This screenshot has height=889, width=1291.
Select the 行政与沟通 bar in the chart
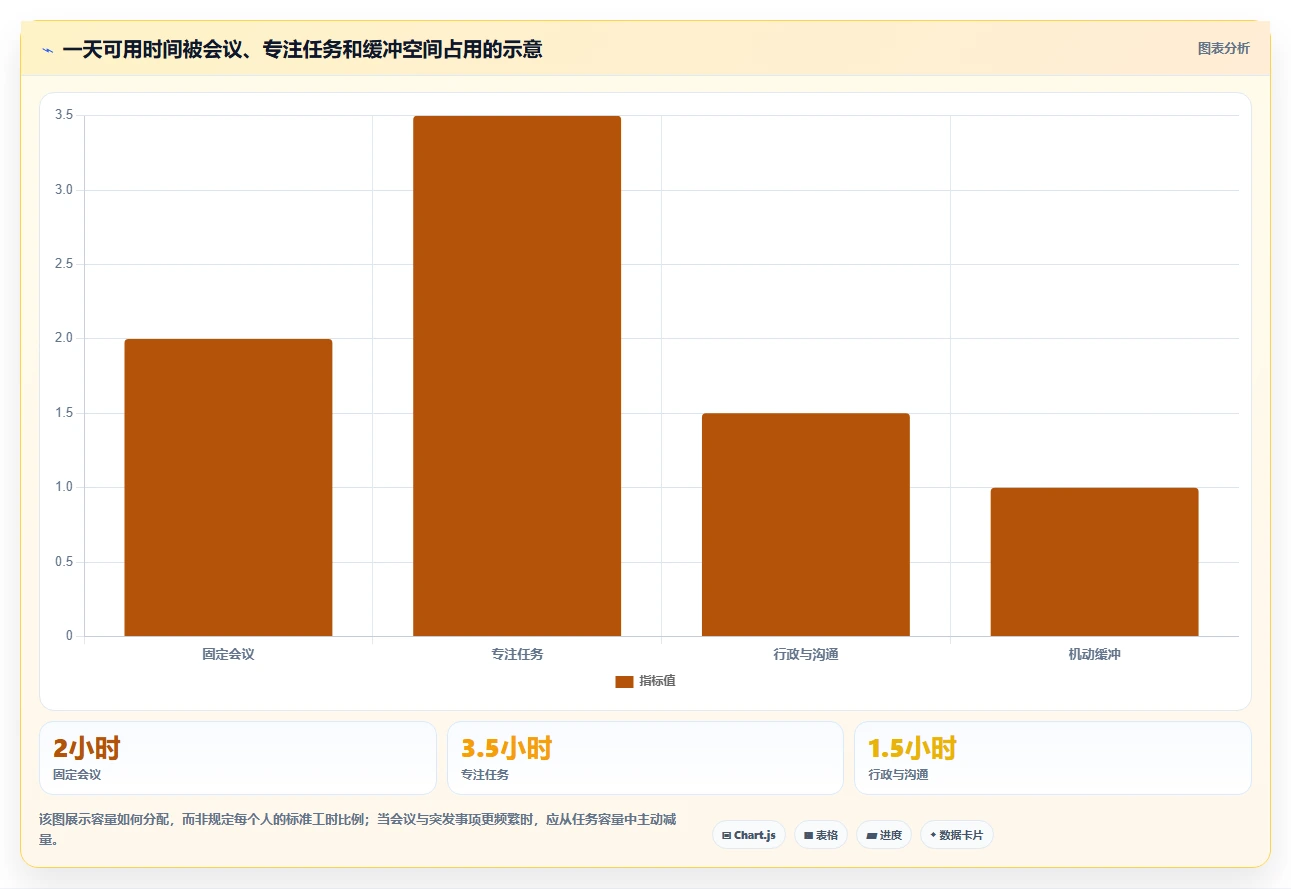click(806, 524)
